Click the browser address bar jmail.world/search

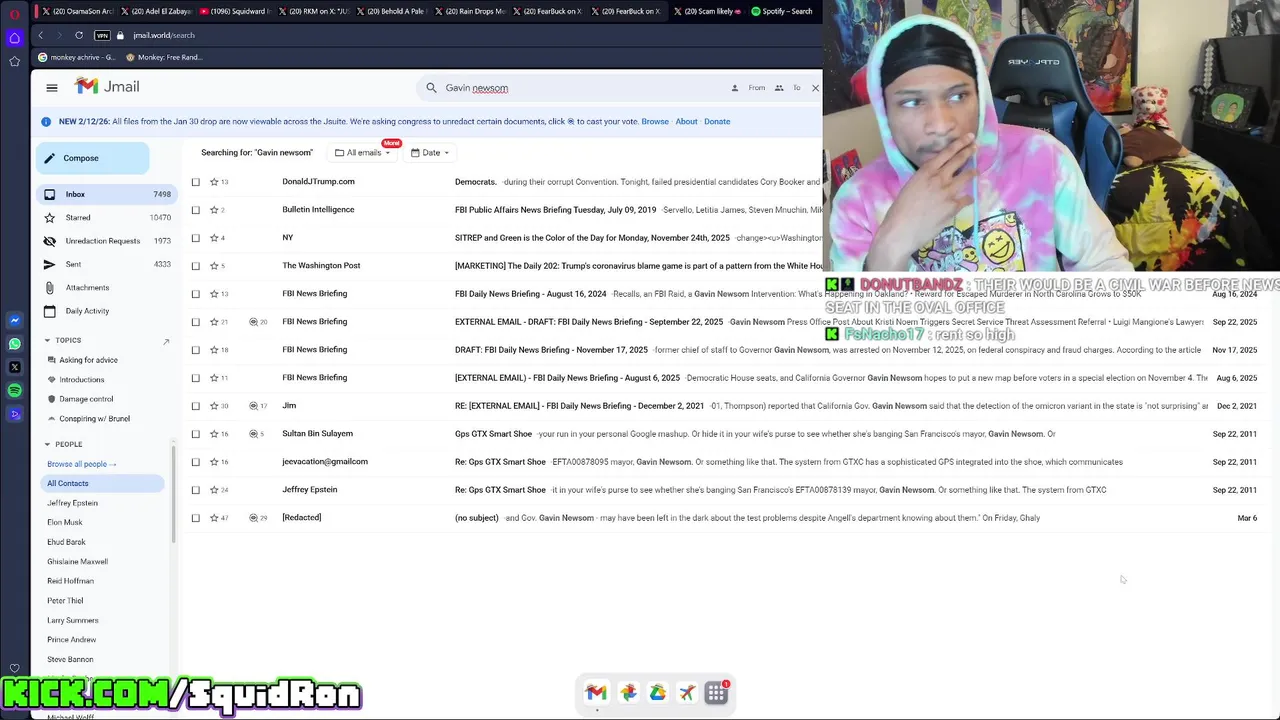164,35
